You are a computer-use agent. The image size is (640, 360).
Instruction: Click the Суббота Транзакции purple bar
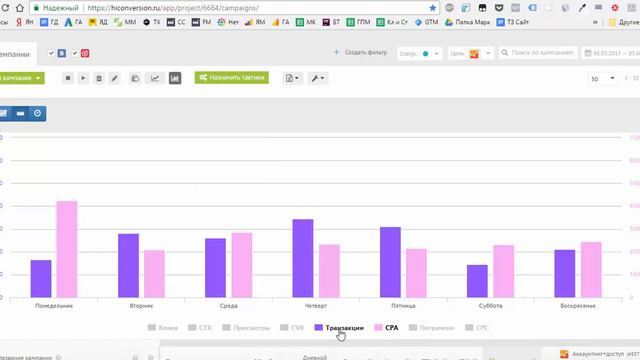pos(477,281)
